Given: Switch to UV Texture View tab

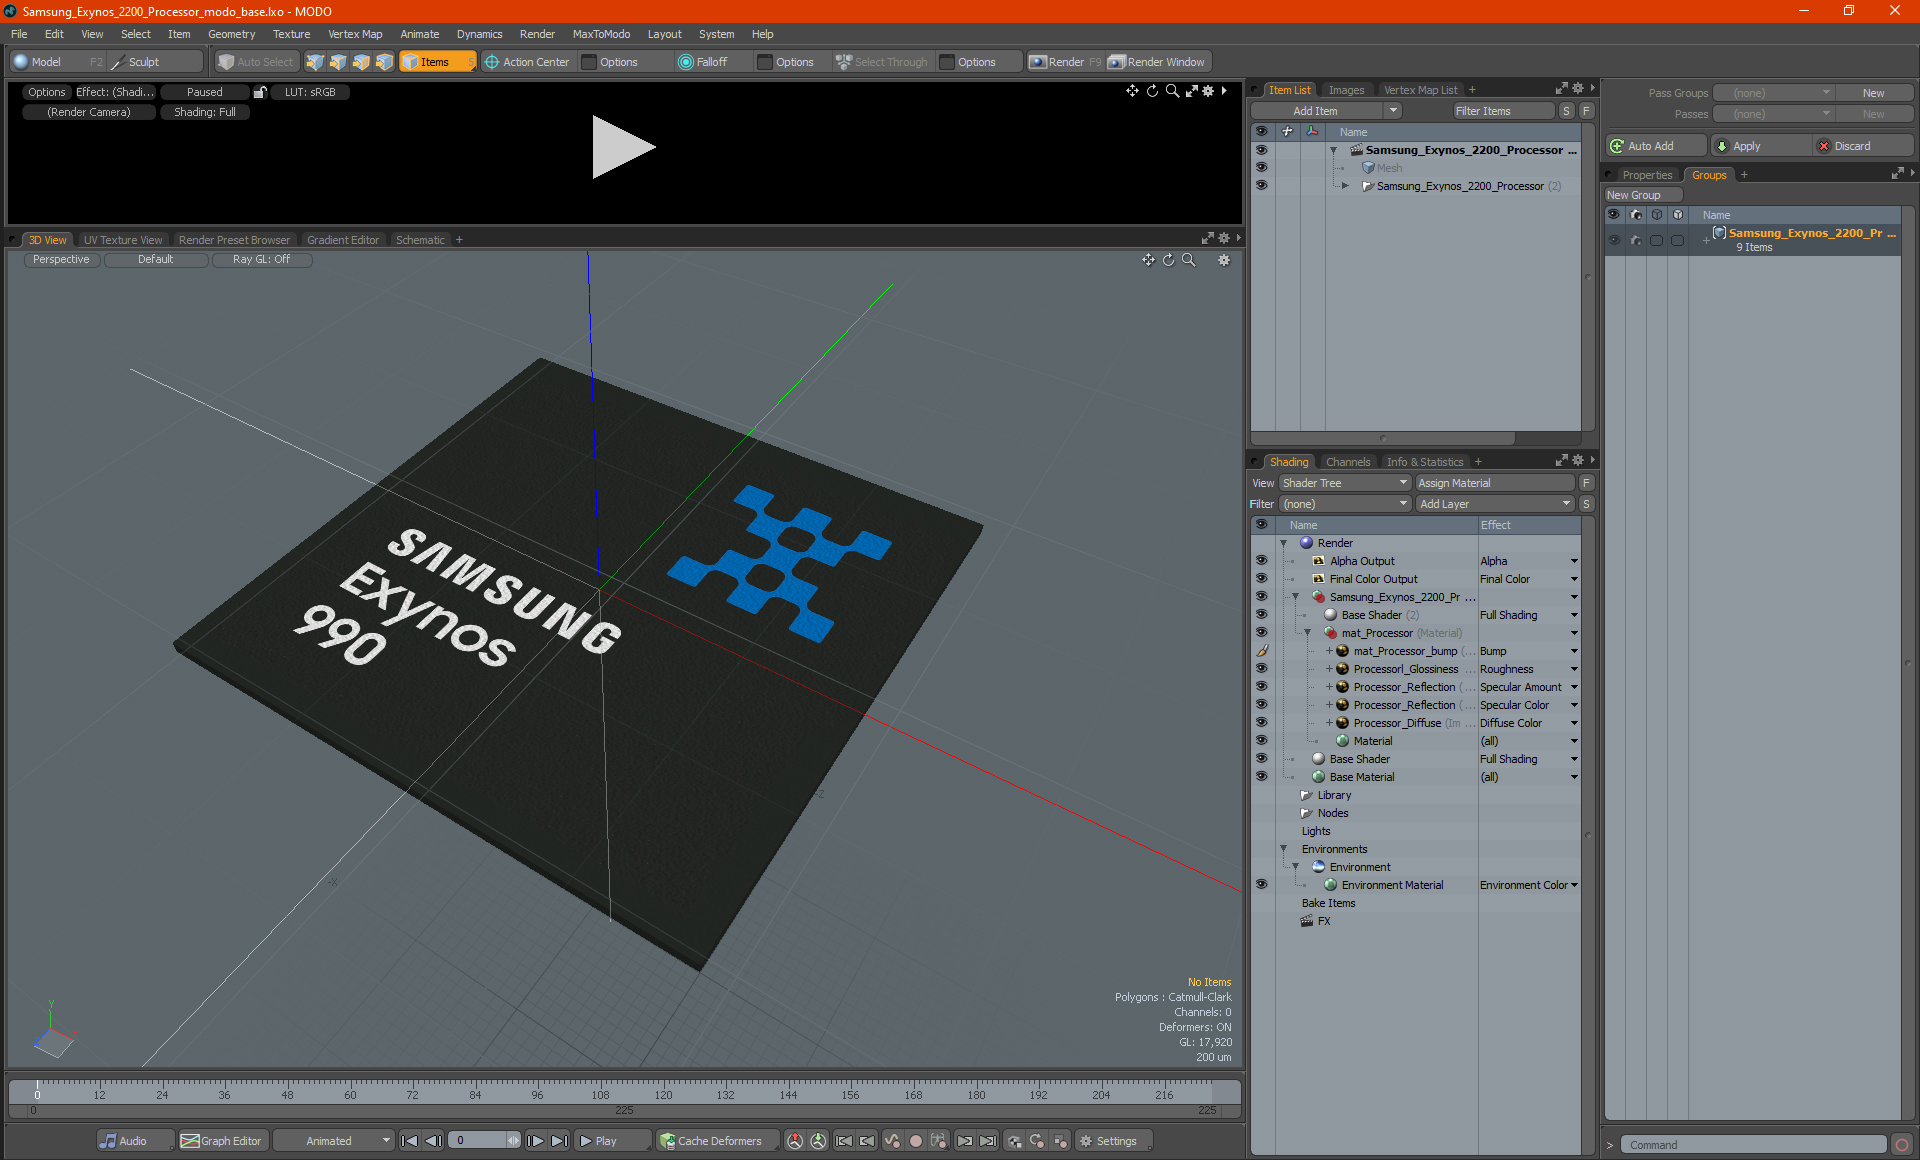Looking at the screenshot, I should 123,240.
